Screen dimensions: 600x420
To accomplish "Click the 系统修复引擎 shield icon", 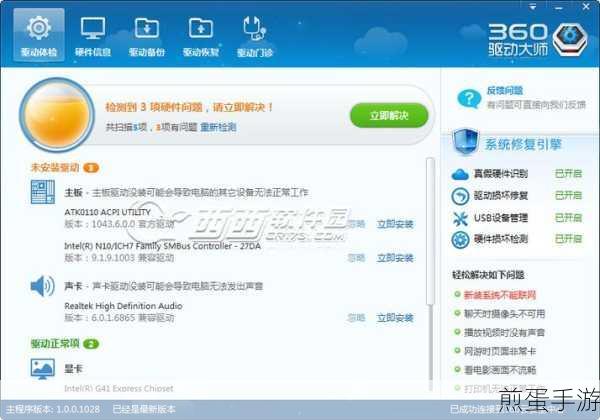I will coord(465,142).
